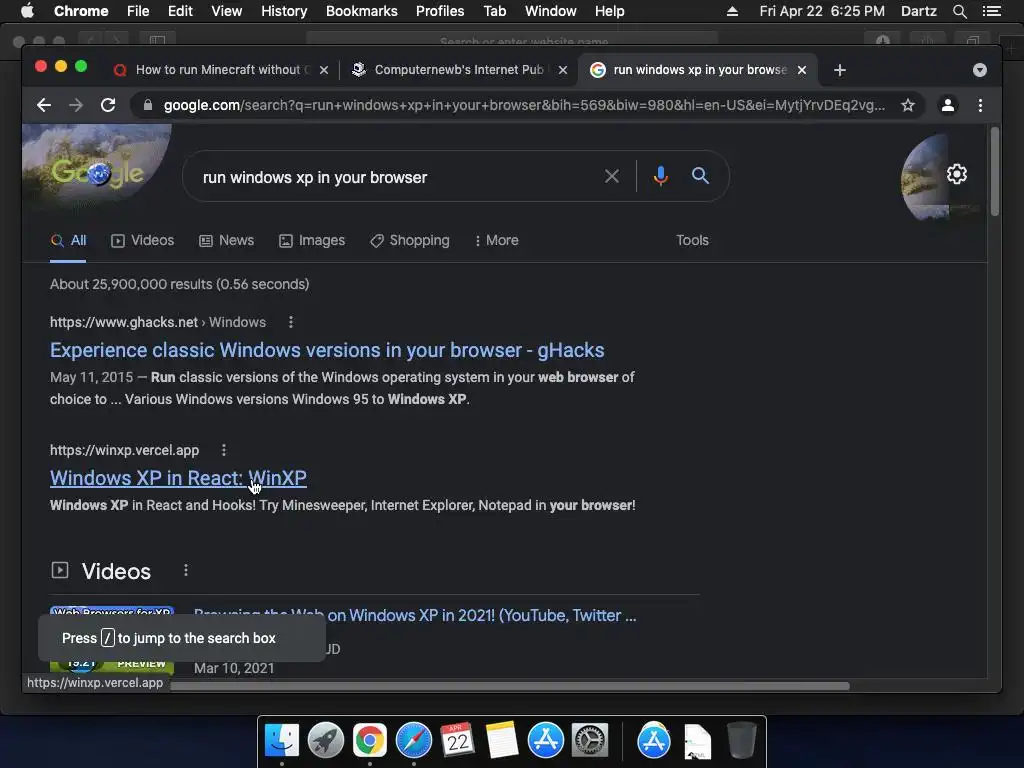Click About 25,900,000 results text
The image size is (1024, 768).
click(180, 284)
